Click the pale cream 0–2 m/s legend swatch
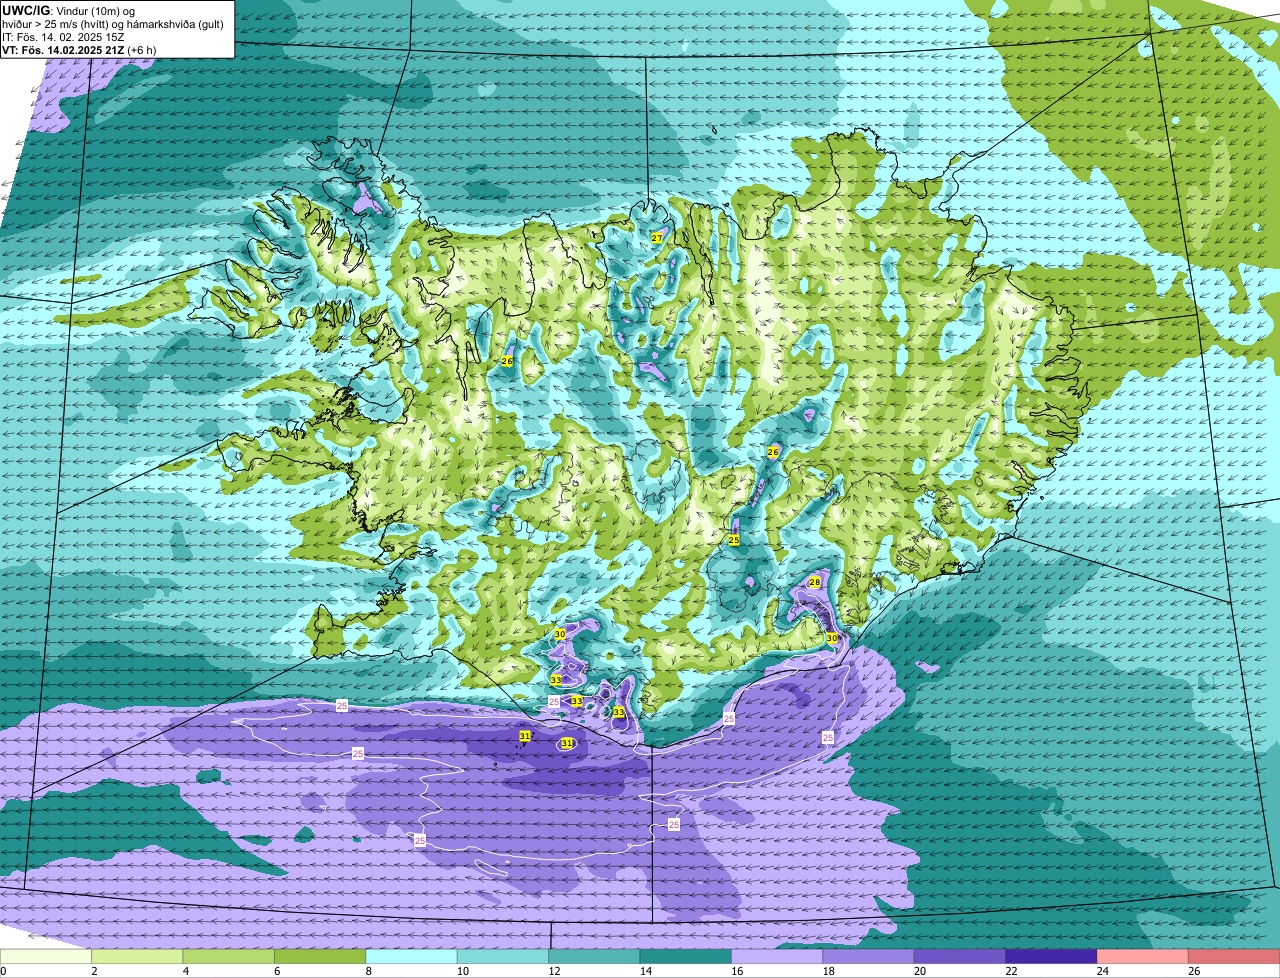This screenshot has width=1280, height=978. click(x=46, y=956)
